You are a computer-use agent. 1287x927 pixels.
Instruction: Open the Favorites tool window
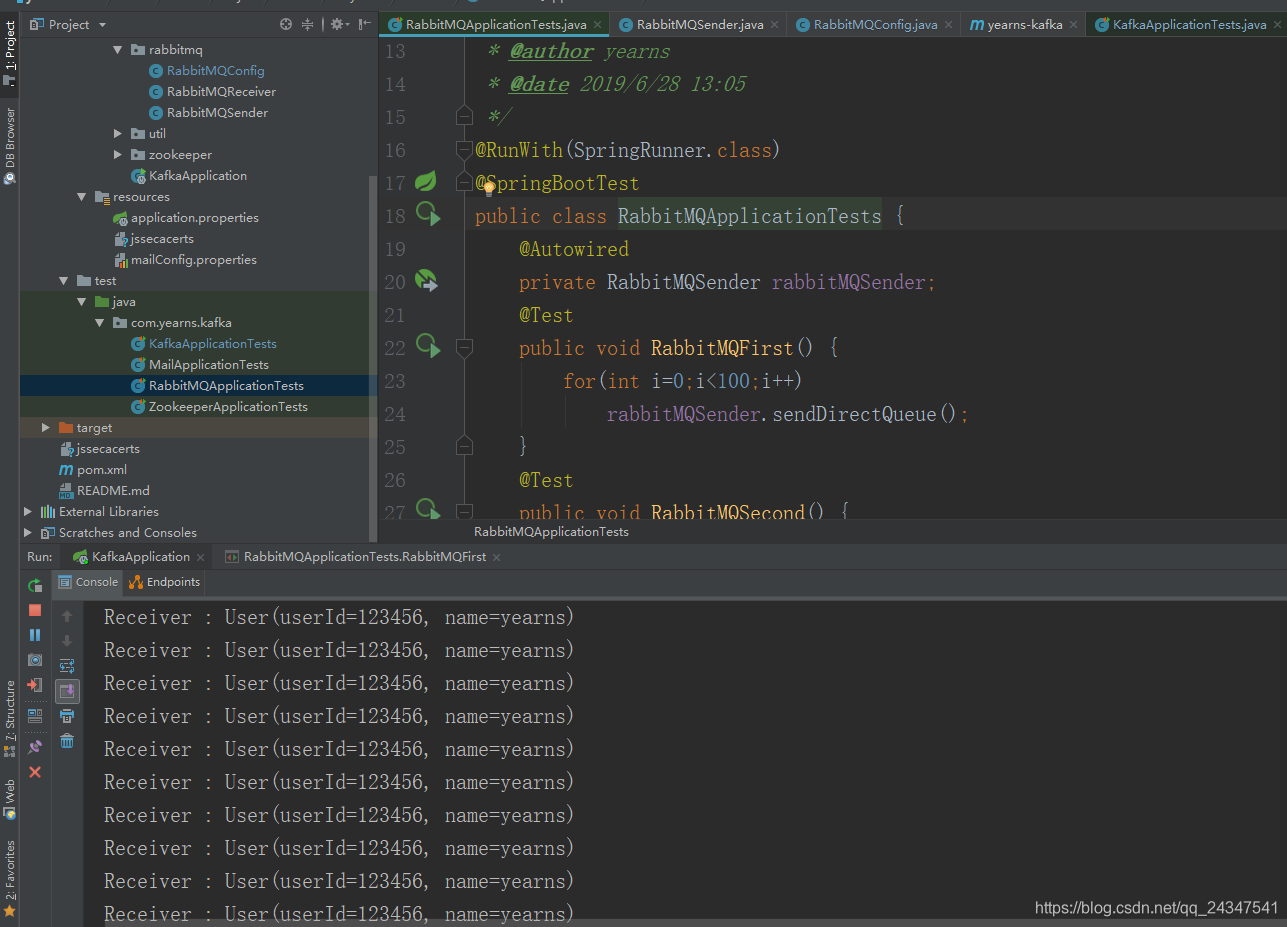(x=9, y=878)
